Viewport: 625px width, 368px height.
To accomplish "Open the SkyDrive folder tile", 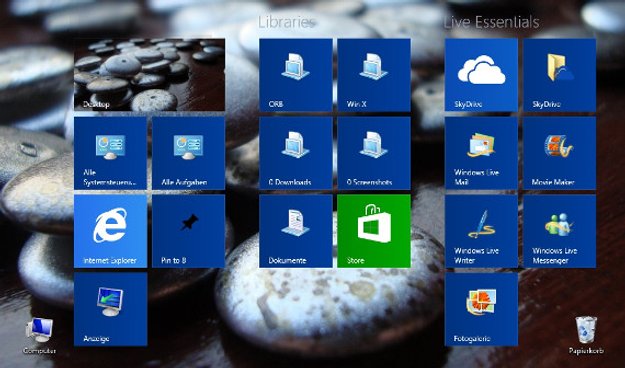I will [560, 75].
